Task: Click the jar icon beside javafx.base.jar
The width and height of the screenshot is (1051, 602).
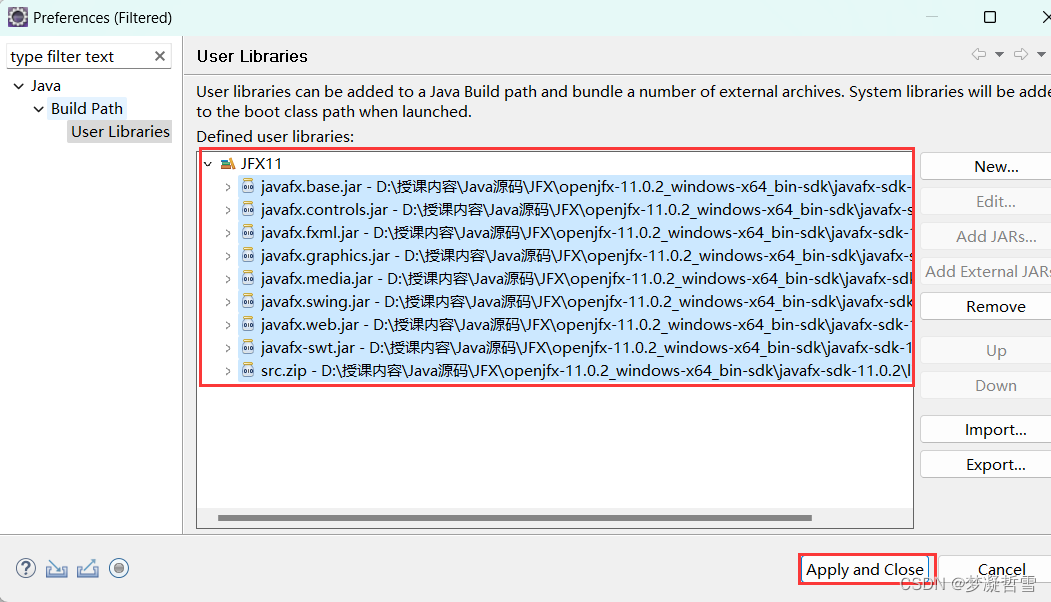Action: [248, 186]
